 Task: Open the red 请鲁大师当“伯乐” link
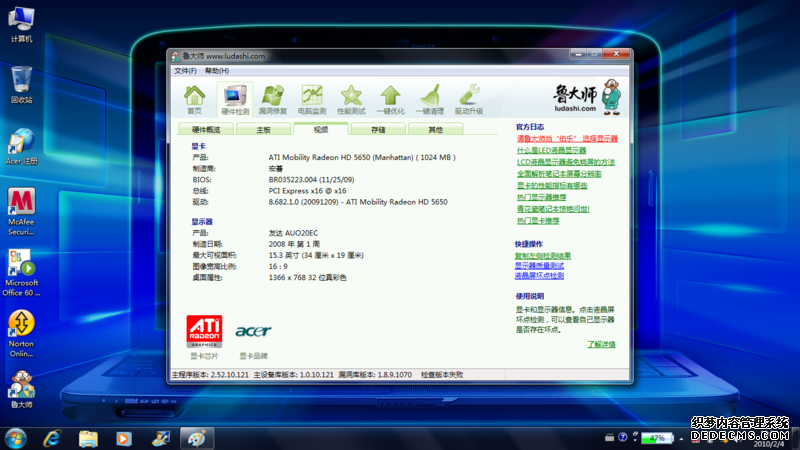click(567, 139)
